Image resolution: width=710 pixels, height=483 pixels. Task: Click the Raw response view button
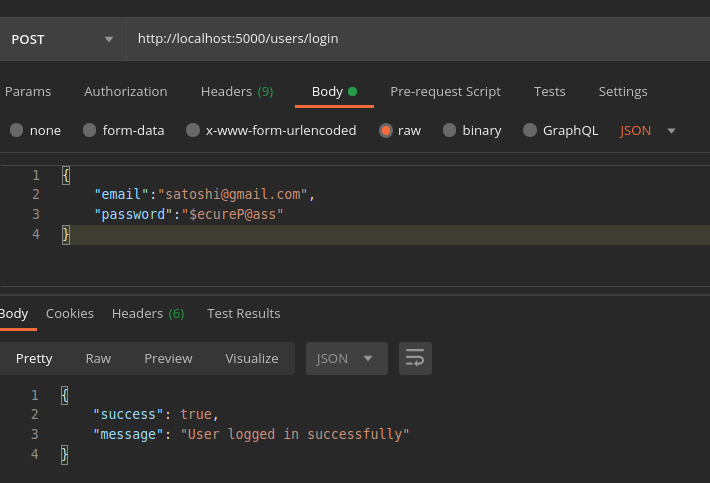click(98, 358)
